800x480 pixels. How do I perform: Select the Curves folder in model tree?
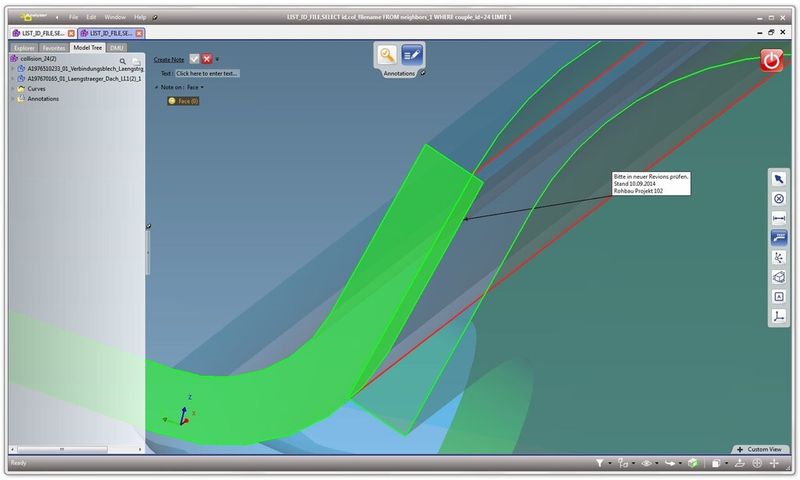(36, 89)
